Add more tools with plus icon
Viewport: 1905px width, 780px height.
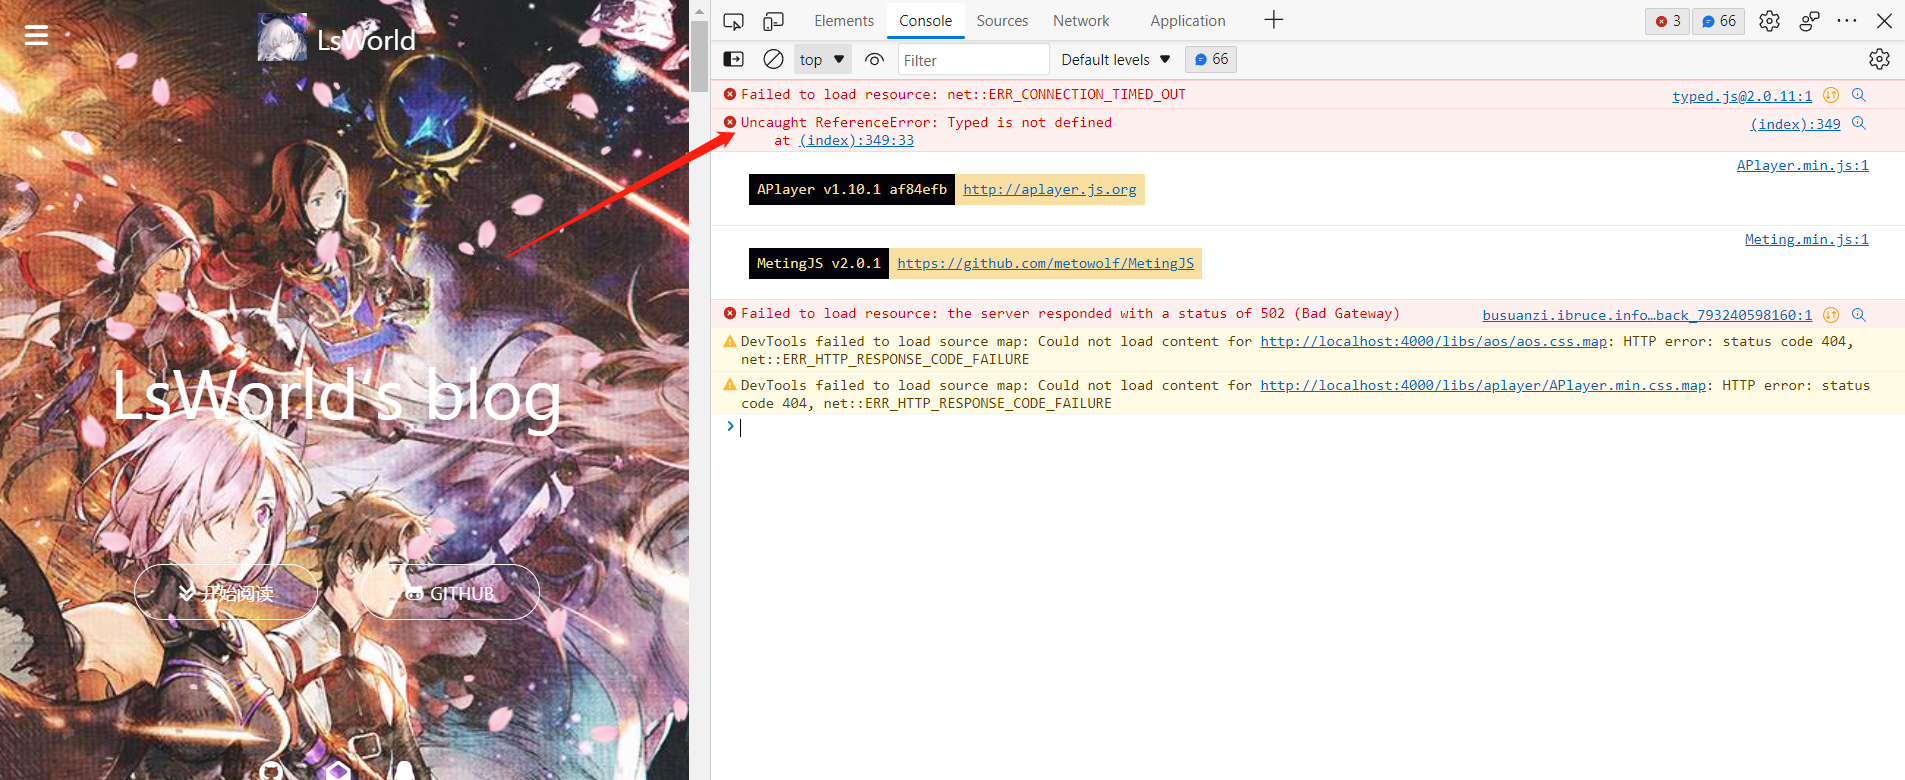tap(1273, 20)
